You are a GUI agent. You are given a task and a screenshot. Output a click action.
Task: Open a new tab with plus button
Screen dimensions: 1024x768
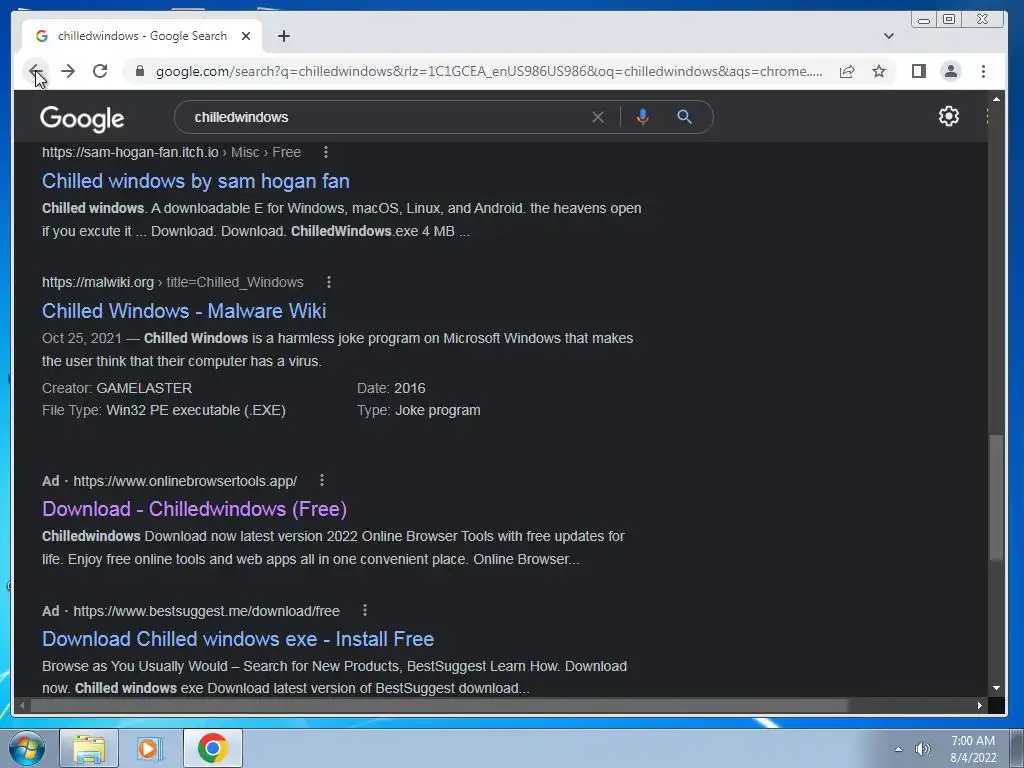coord(283,36)
